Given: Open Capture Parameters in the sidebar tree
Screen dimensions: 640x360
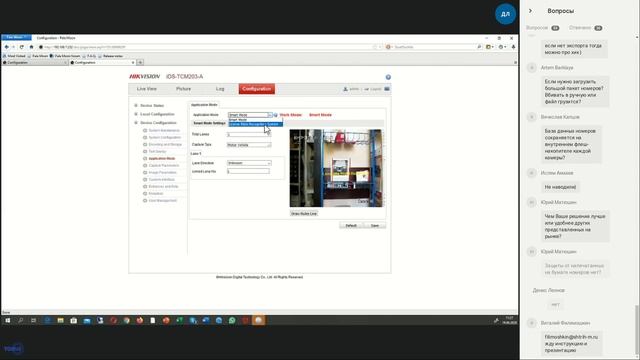Looking at the screenshot, I should coord(164,166).
